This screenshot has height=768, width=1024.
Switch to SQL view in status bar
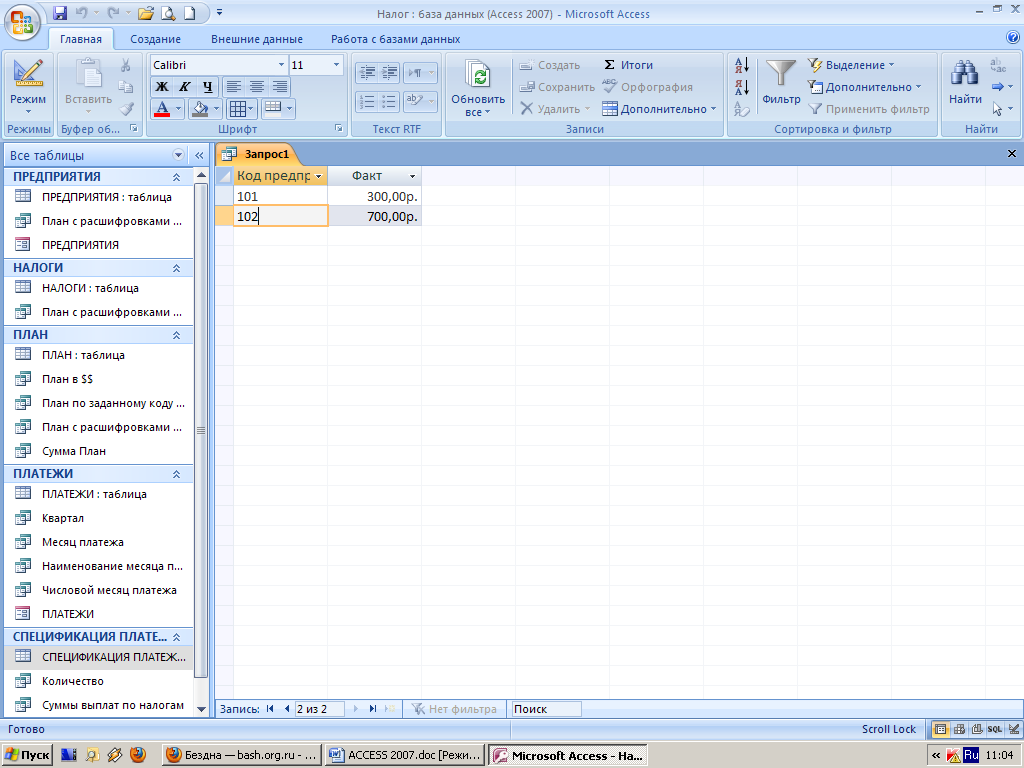click(995, 729)
